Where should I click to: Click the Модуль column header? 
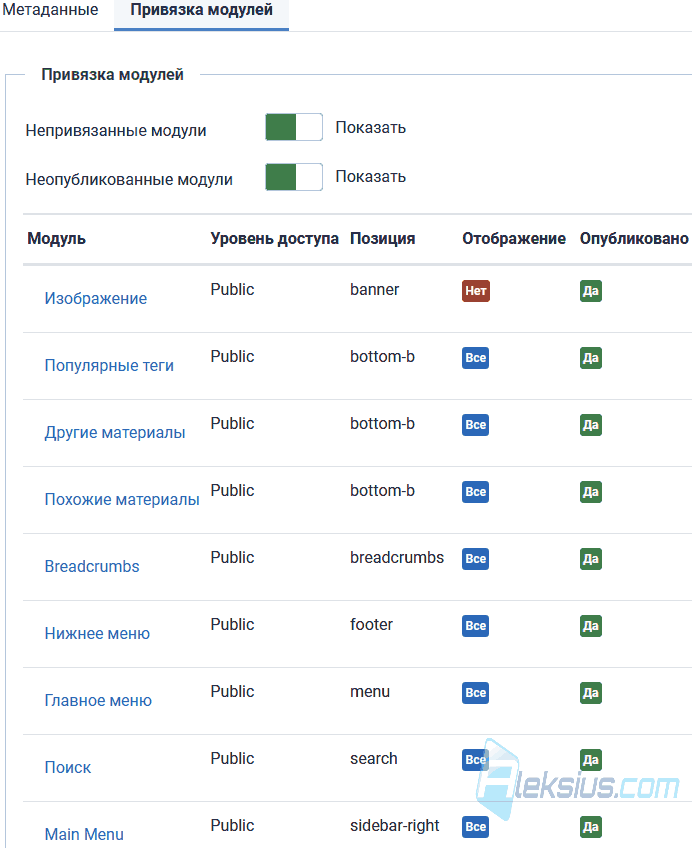[56, 238]
